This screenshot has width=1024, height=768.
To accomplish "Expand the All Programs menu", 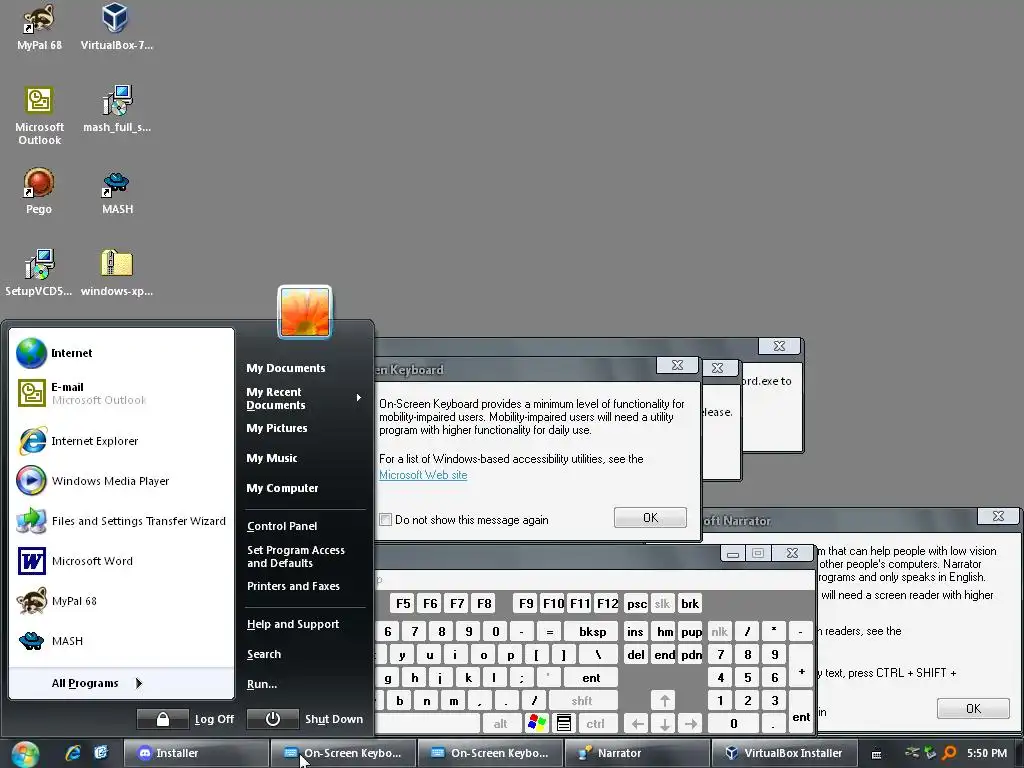I will pyautogui.click(x=121, y=683).
